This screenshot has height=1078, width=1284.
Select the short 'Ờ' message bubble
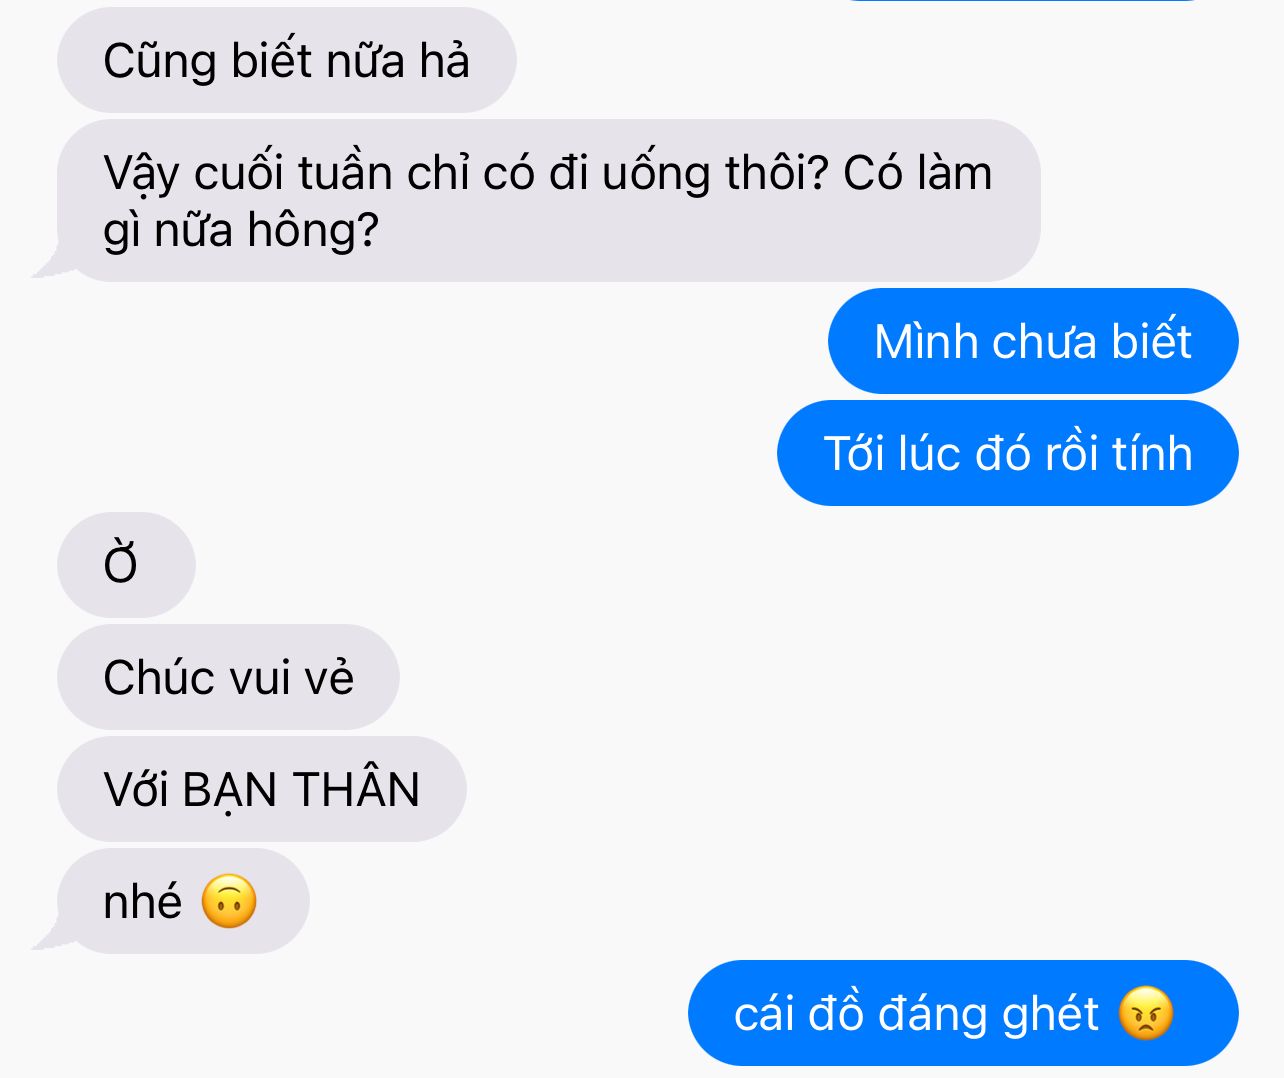[x=126, y=565]
